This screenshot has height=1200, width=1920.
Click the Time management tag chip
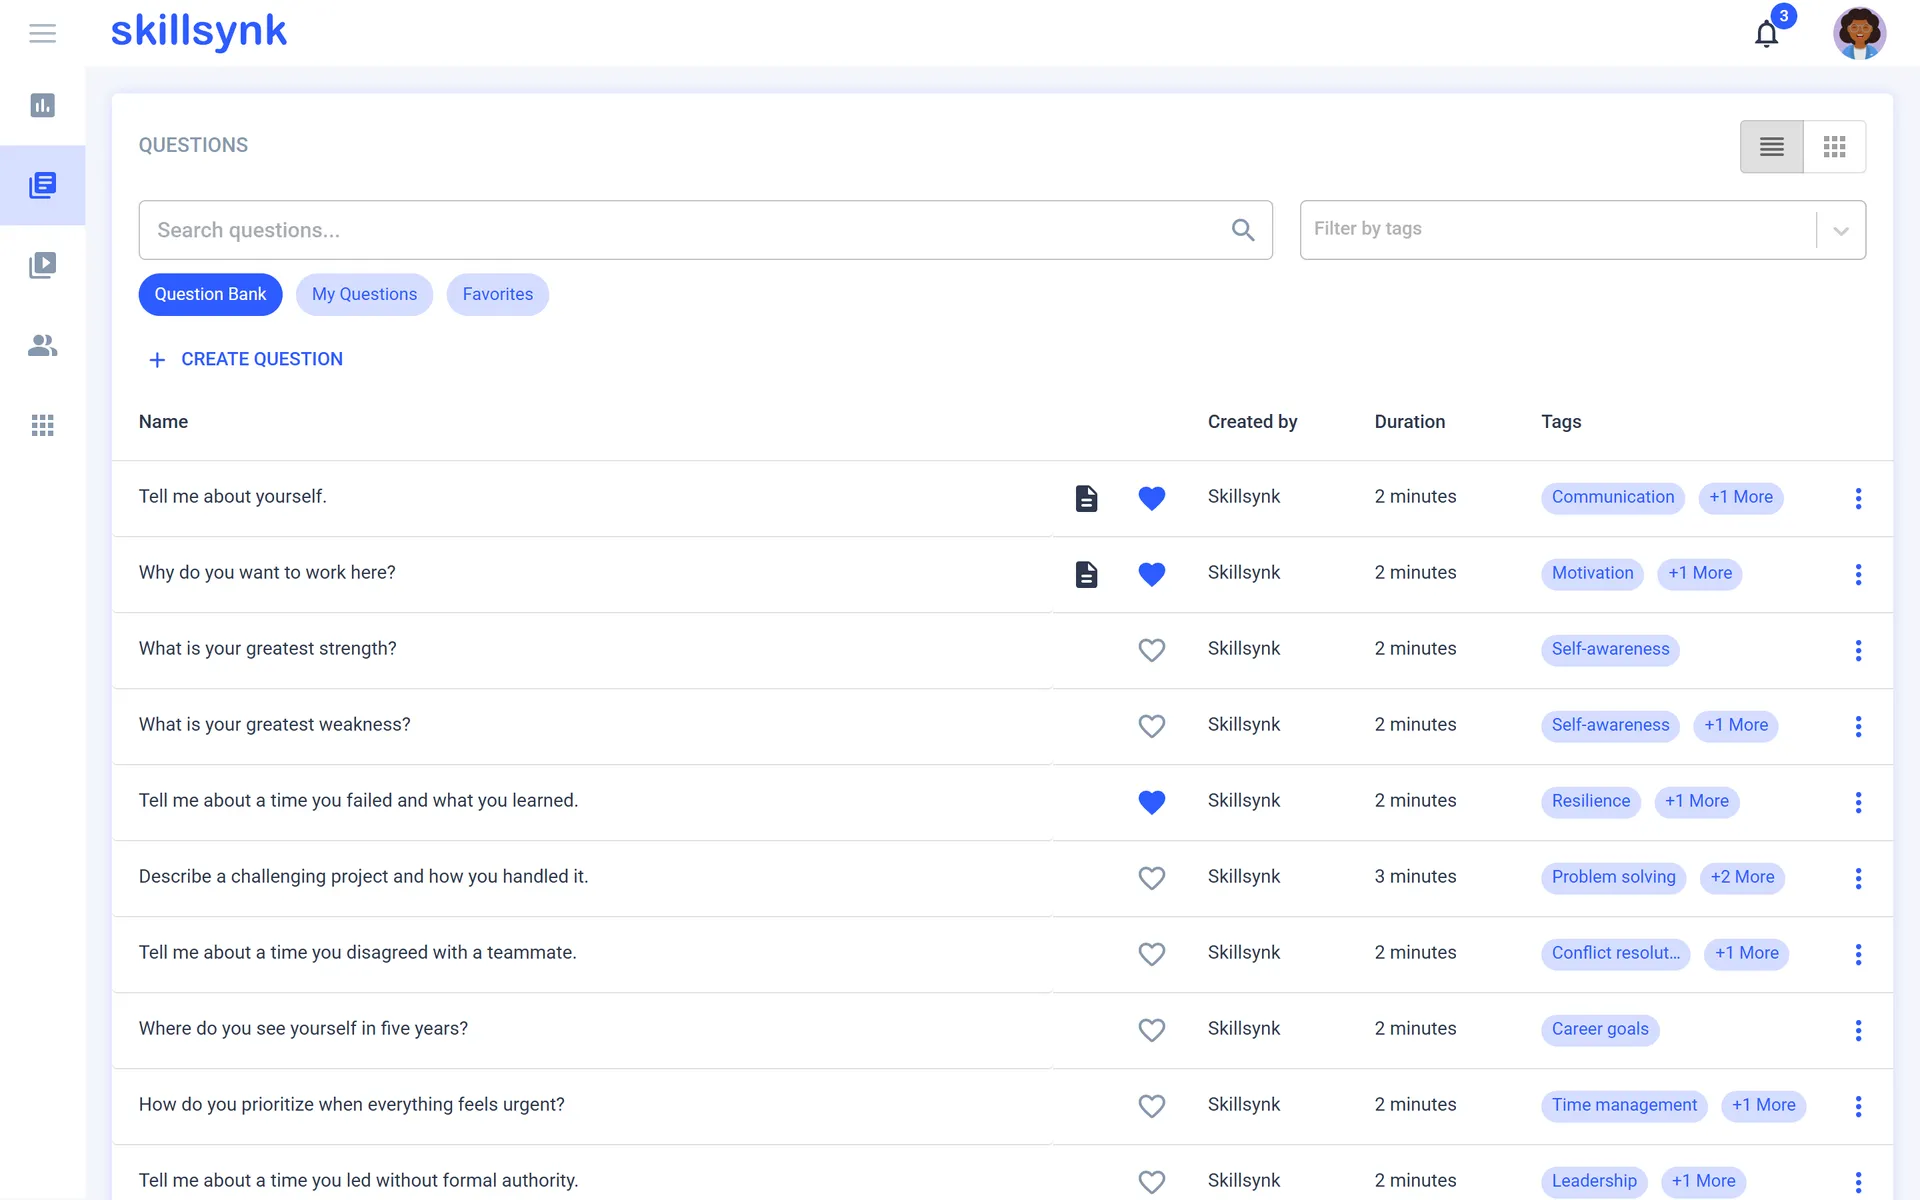coord(1624,1105)
